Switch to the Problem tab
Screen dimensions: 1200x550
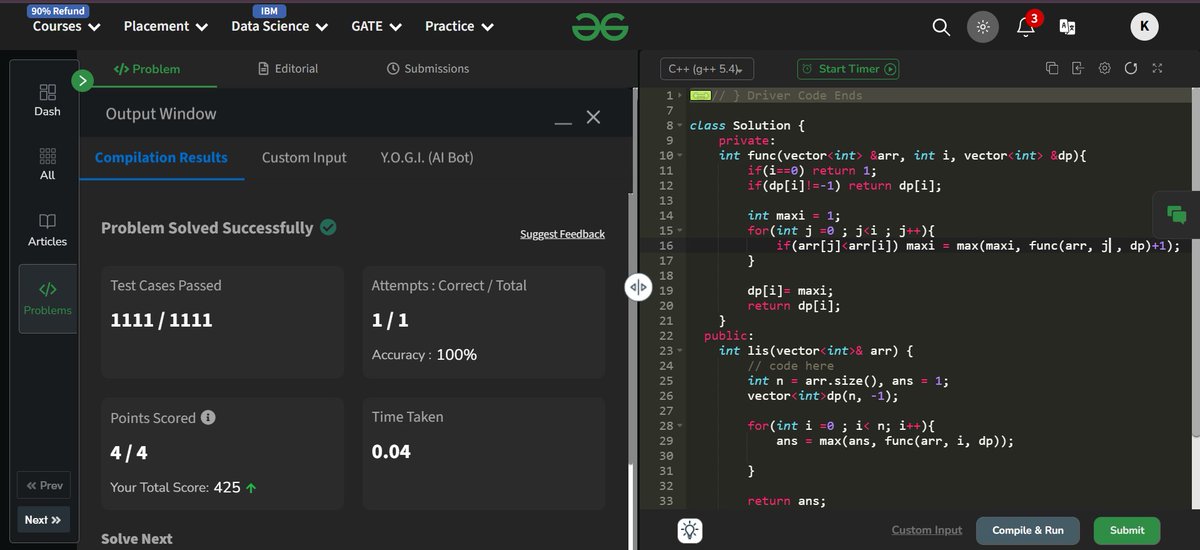pyautogui.click(x=147, y=69)
